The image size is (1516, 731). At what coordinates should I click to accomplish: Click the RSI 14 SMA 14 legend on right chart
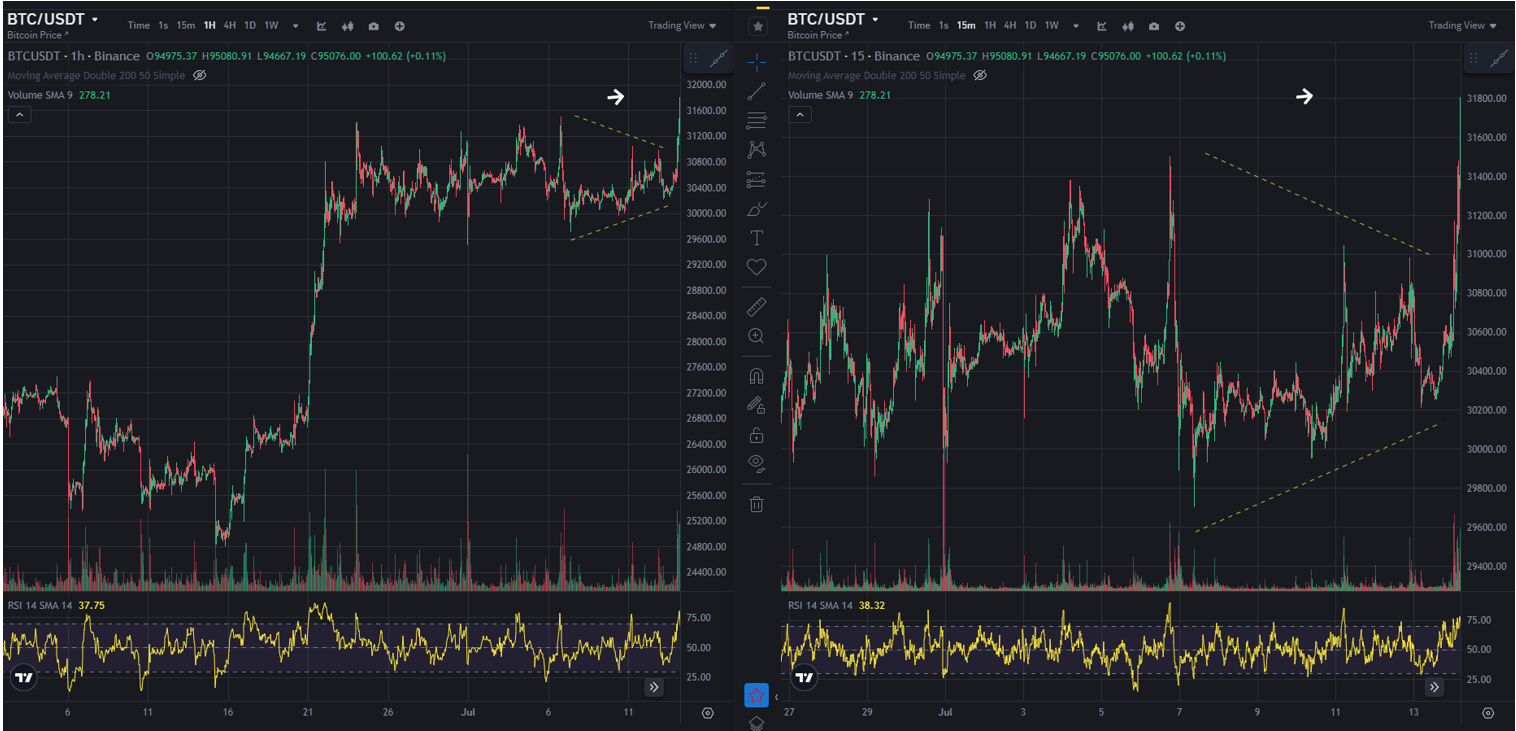[820, 605]
